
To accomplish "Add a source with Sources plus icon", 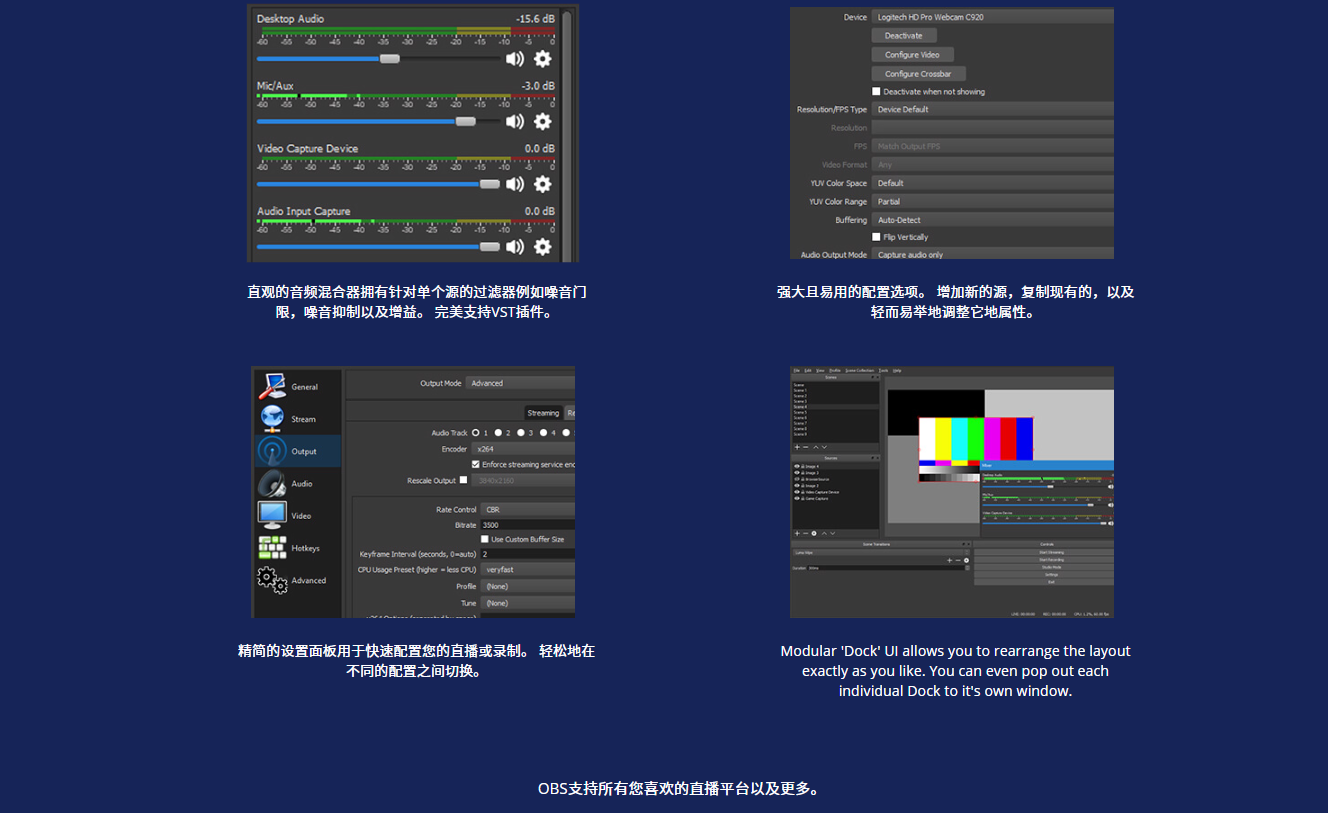I will coord(797,533).
